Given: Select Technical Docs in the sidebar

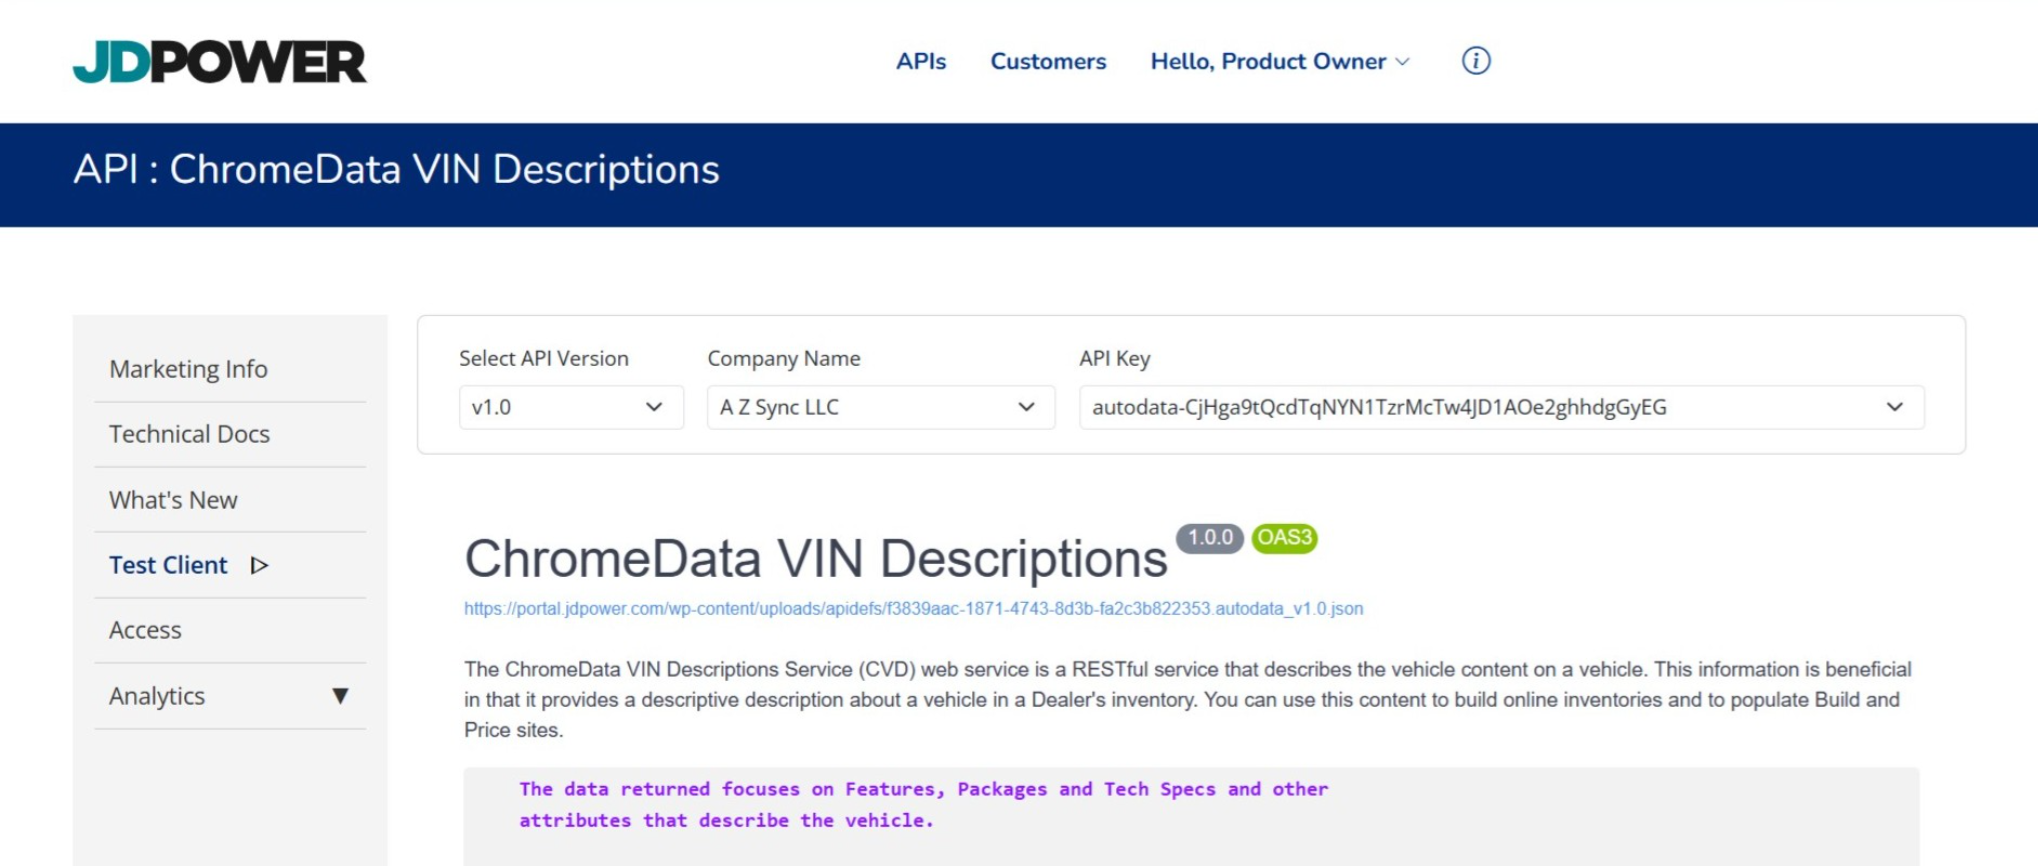Looking at the screenshot, I should click(x=190, y=434).
